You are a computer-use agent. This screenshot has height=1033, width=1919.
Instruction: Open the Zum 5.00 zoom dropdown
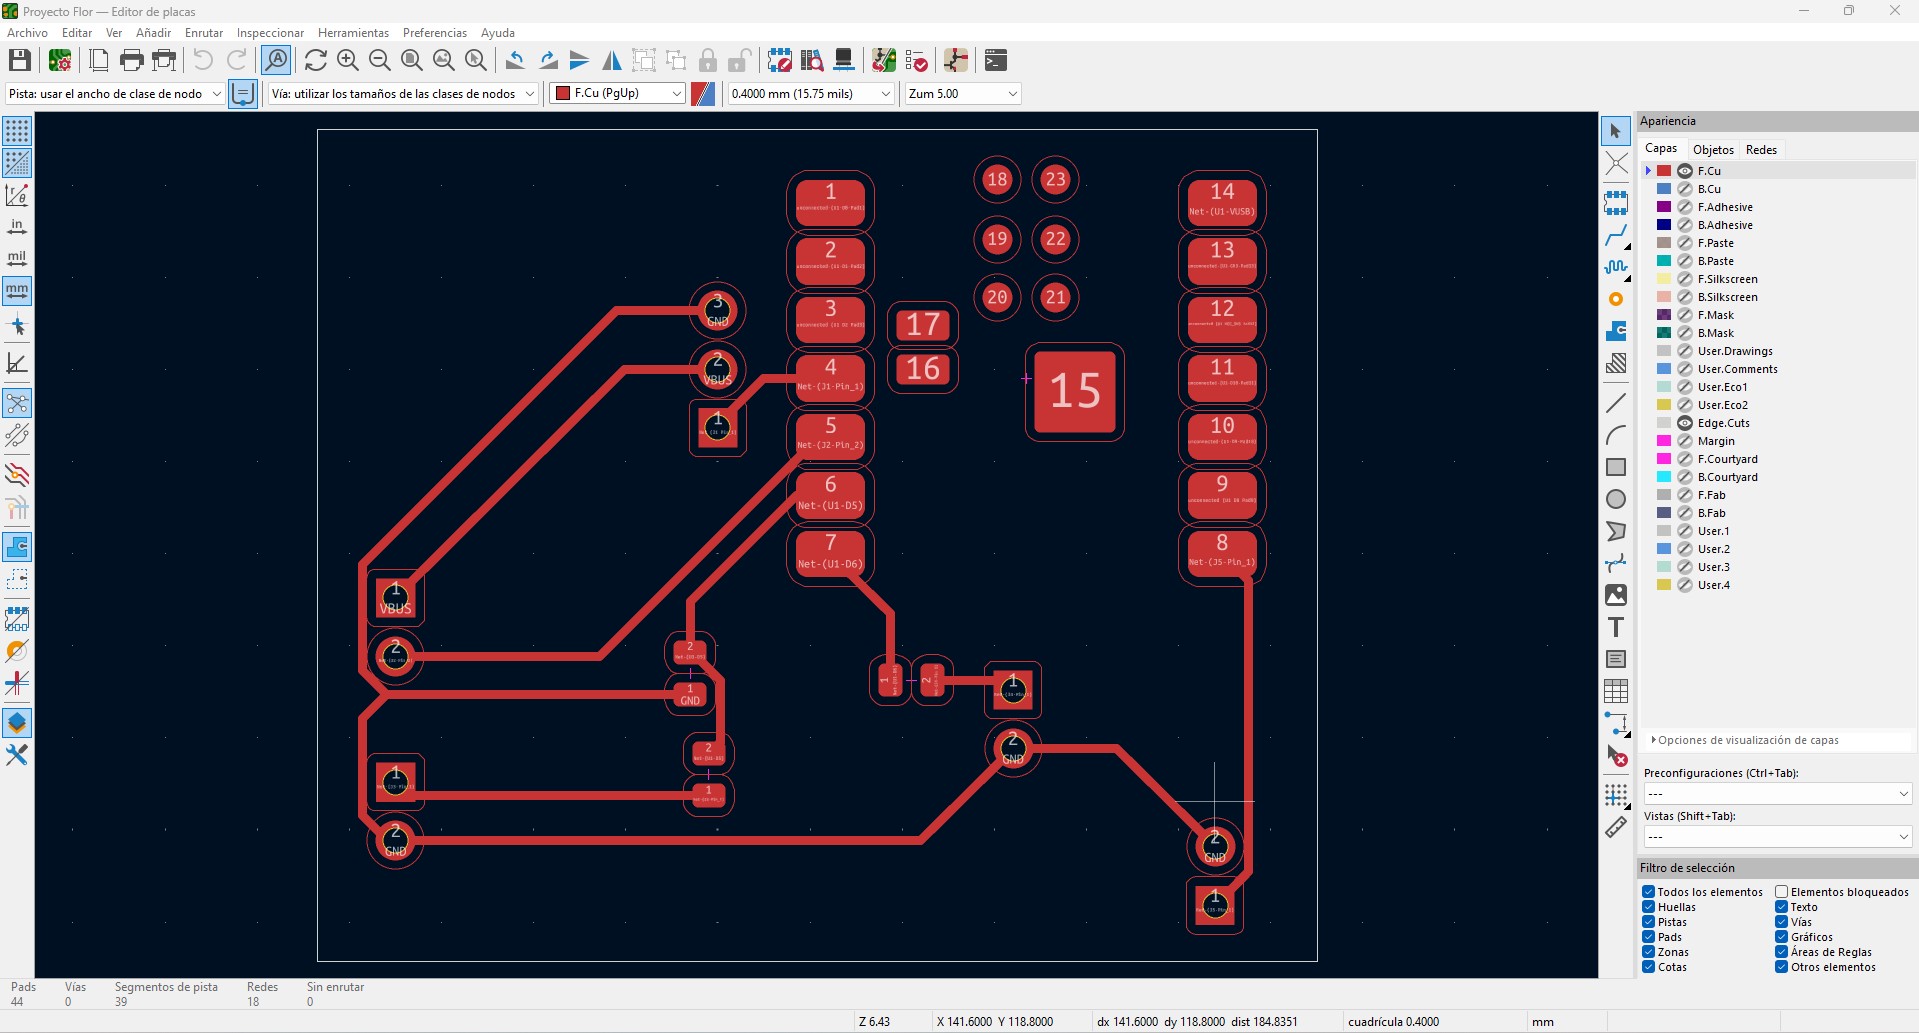tap(963, 93)
